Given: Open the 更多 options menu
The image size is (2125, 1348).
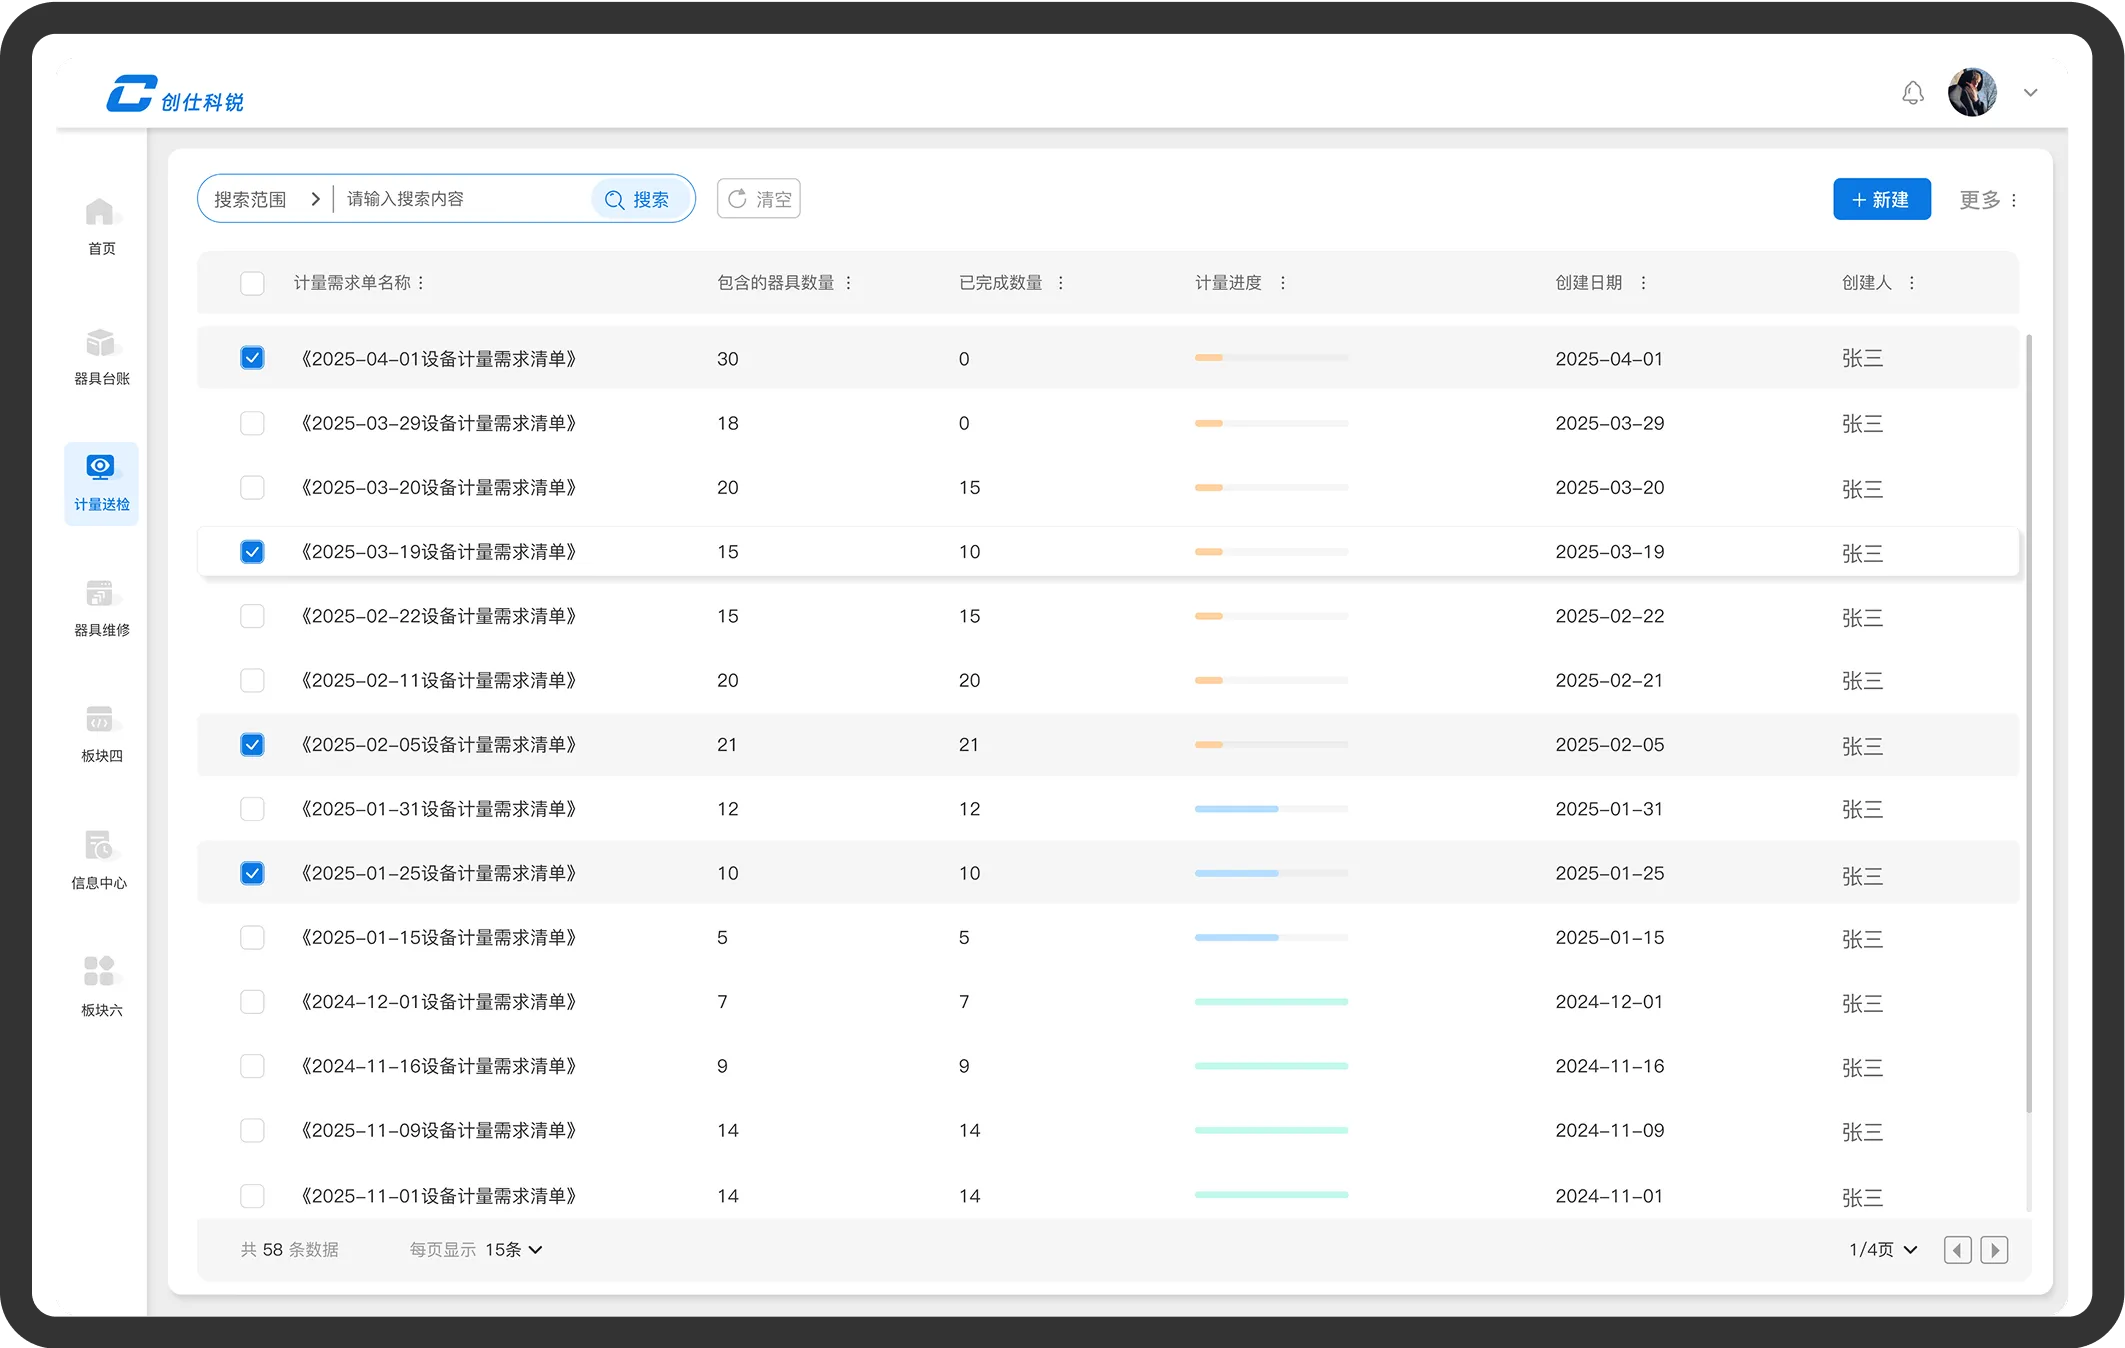Looking at the screenshot, I should (x=1988, y=200).
